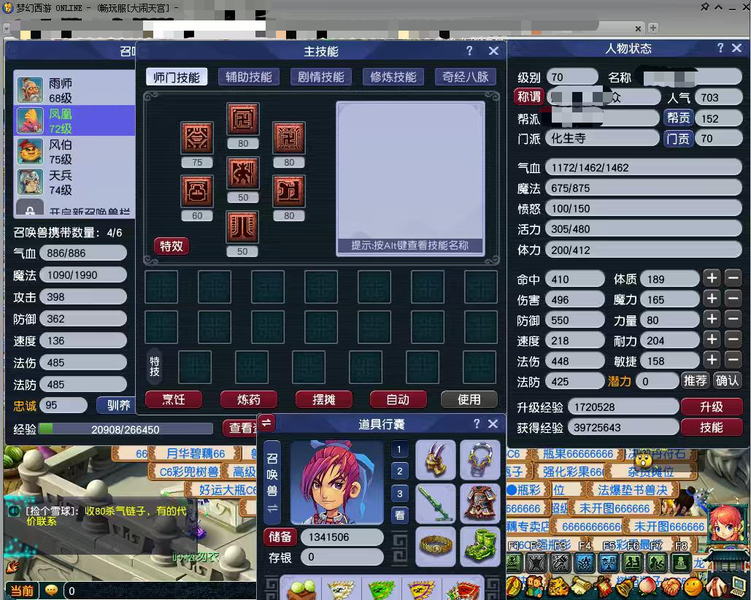Switch to inventory page 2
The image size is (751, 600).
400,471
